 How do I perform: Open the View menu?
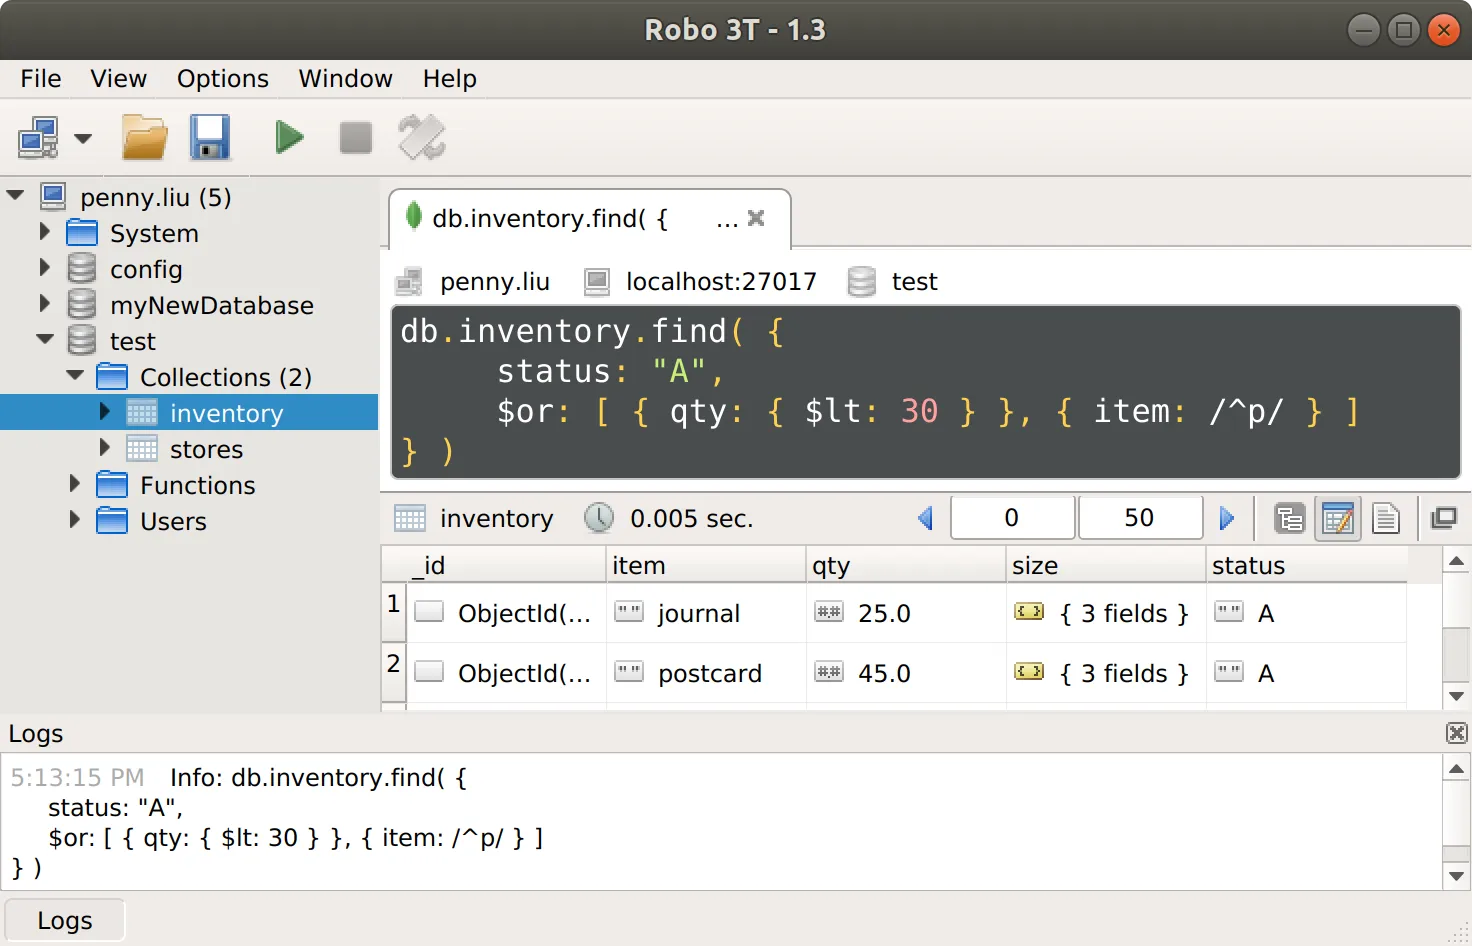pos(118,79)
